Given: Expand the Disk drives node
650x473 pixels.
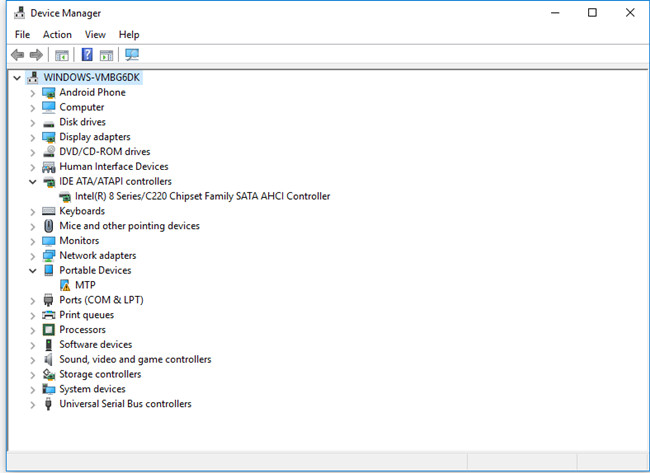Looking at the screenshot, I should [33, 123].
